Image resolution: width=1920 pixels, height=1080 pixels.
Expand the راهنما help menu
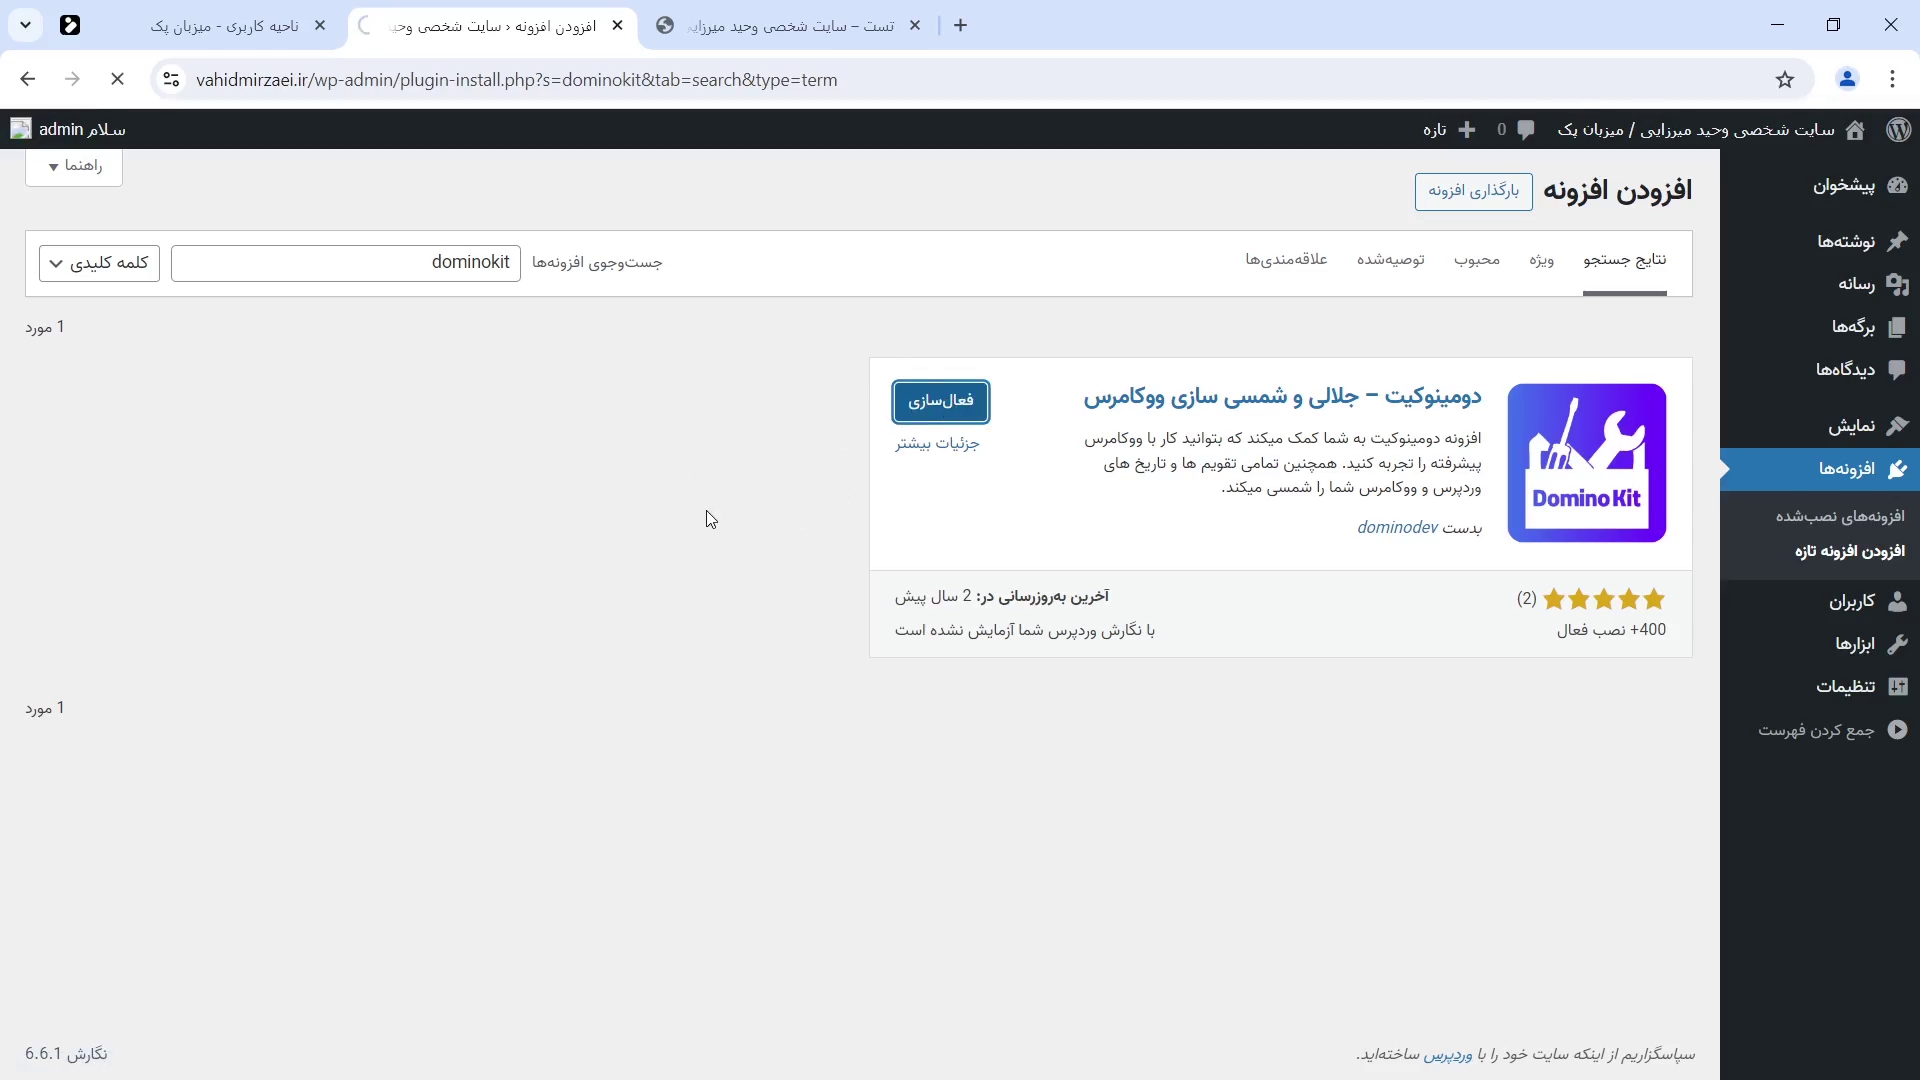click(x=73, y=165)
